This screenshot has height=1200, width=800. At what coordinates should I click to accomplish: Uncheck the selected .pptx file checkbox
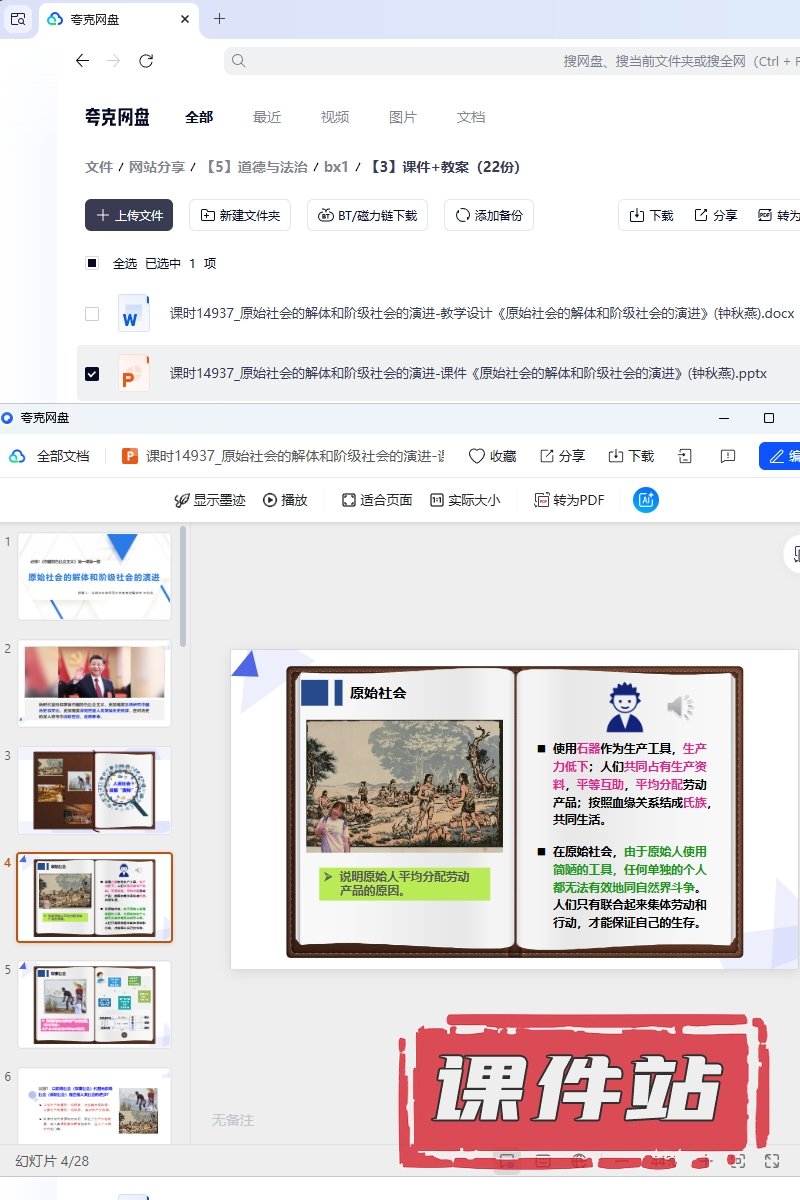[92, 373]
